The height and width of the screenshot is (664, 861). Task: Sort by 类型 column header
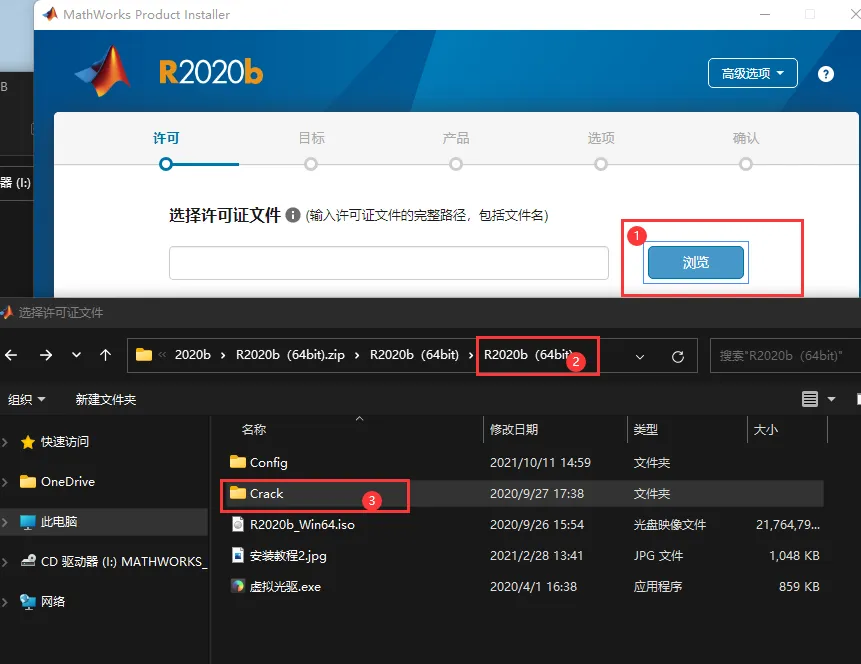[x=646, y=429]
